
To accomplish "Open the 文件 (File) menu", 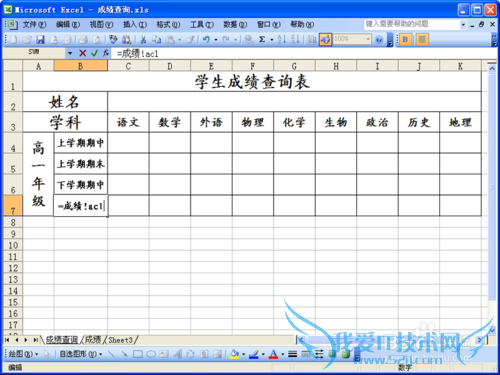I will tap(34, 25).
